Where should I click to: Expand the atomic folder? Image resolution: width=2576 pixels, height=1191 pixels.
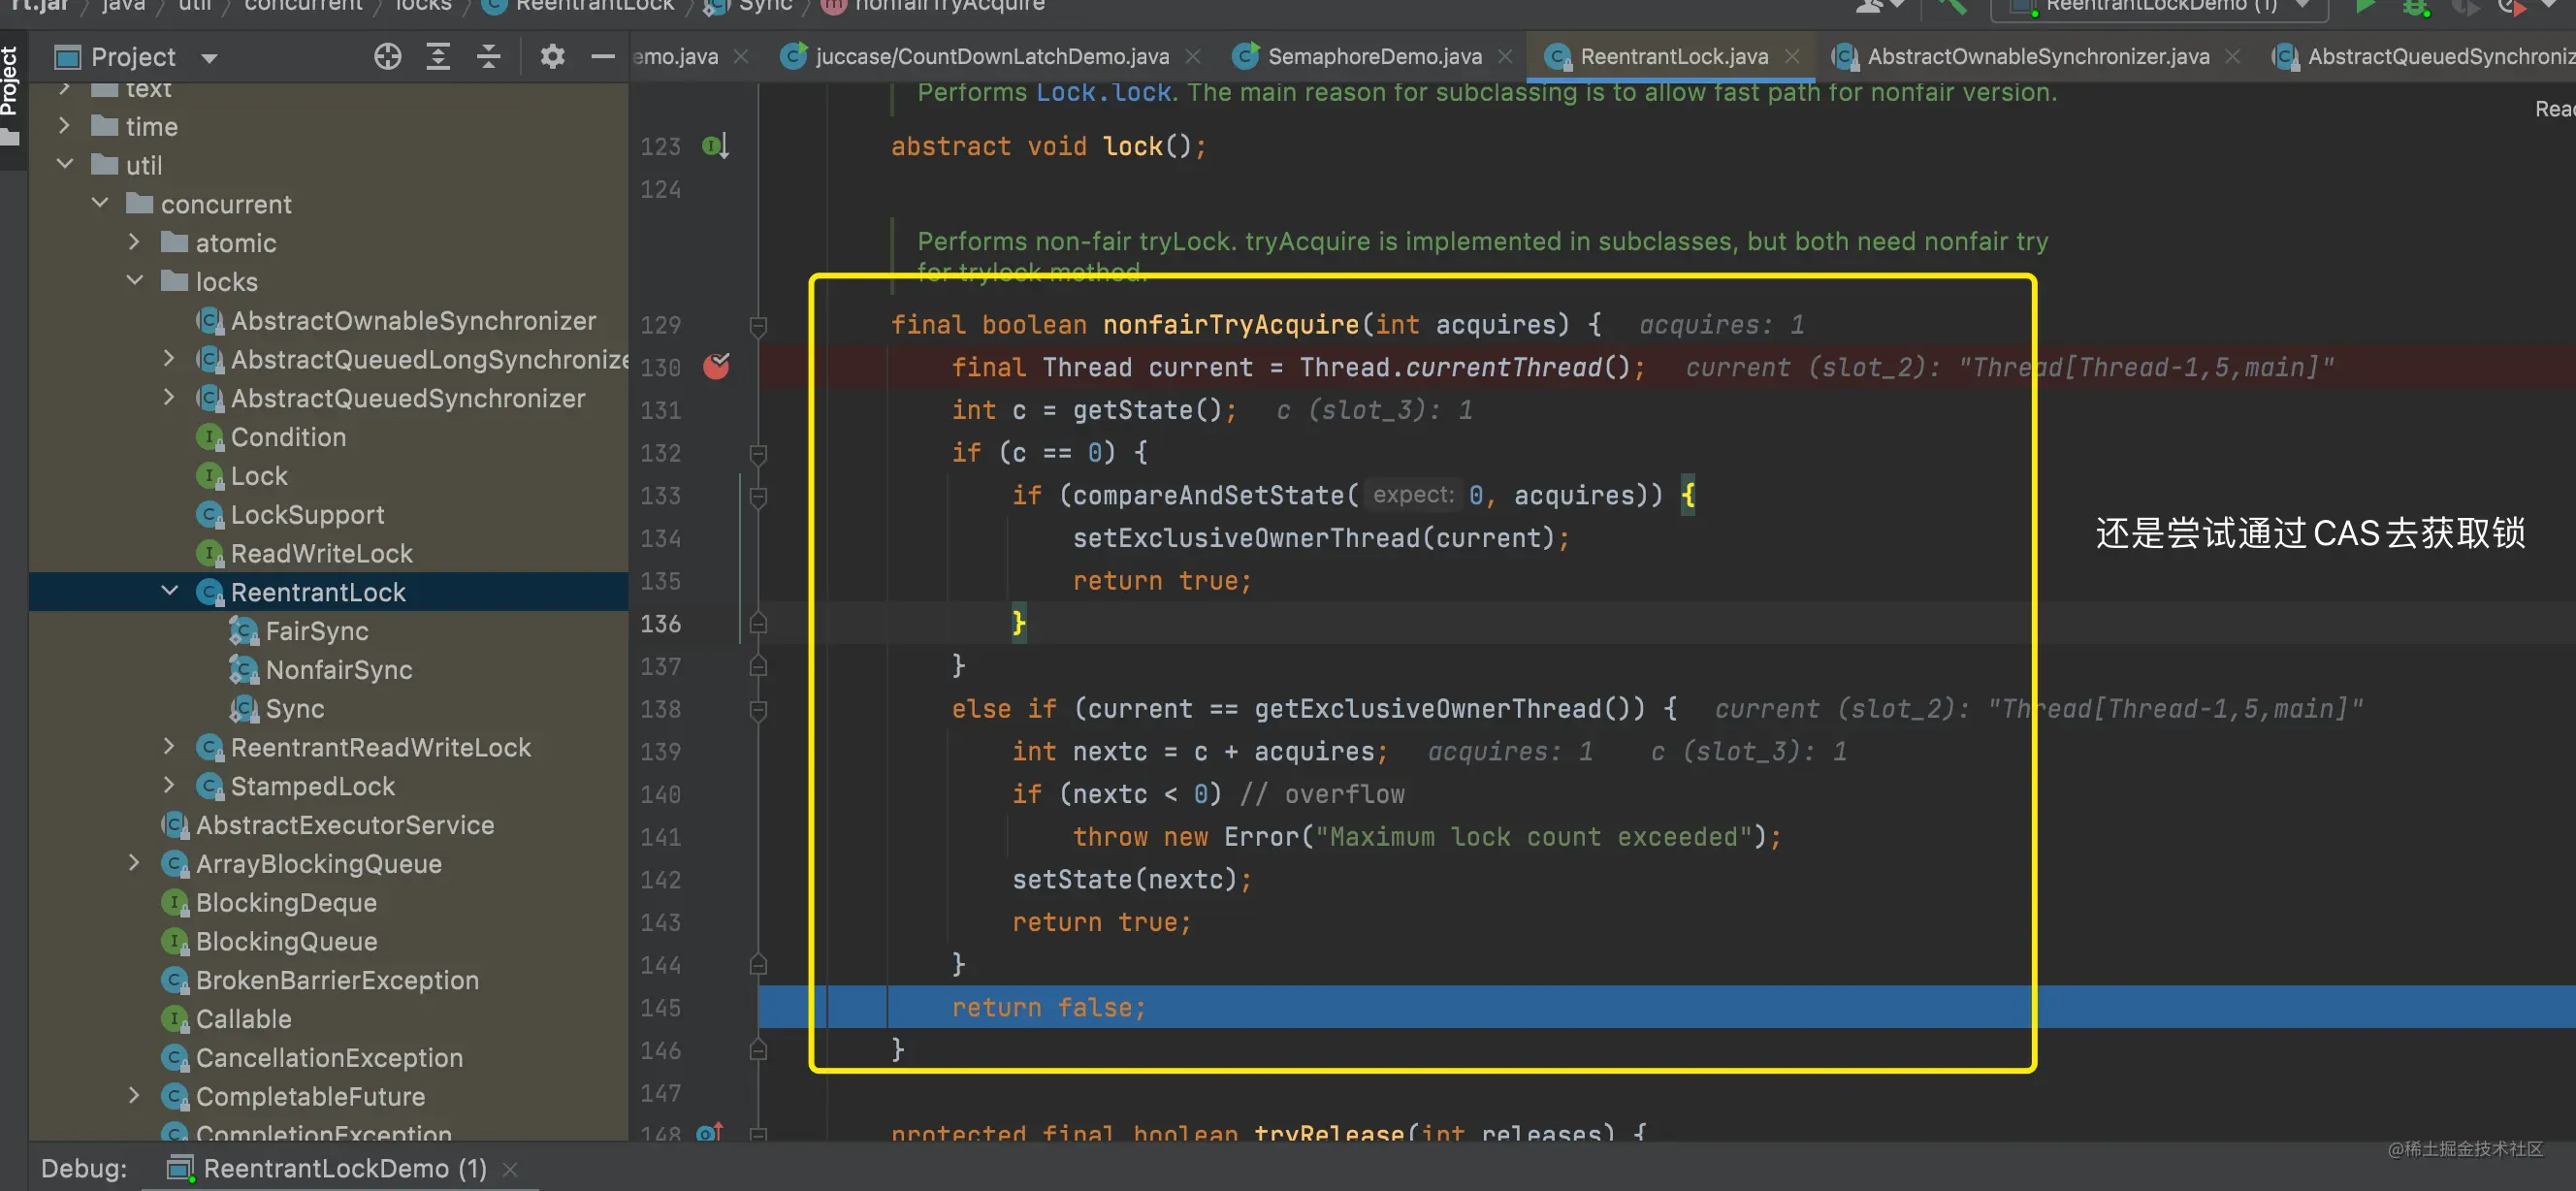(x=135, y=243)
